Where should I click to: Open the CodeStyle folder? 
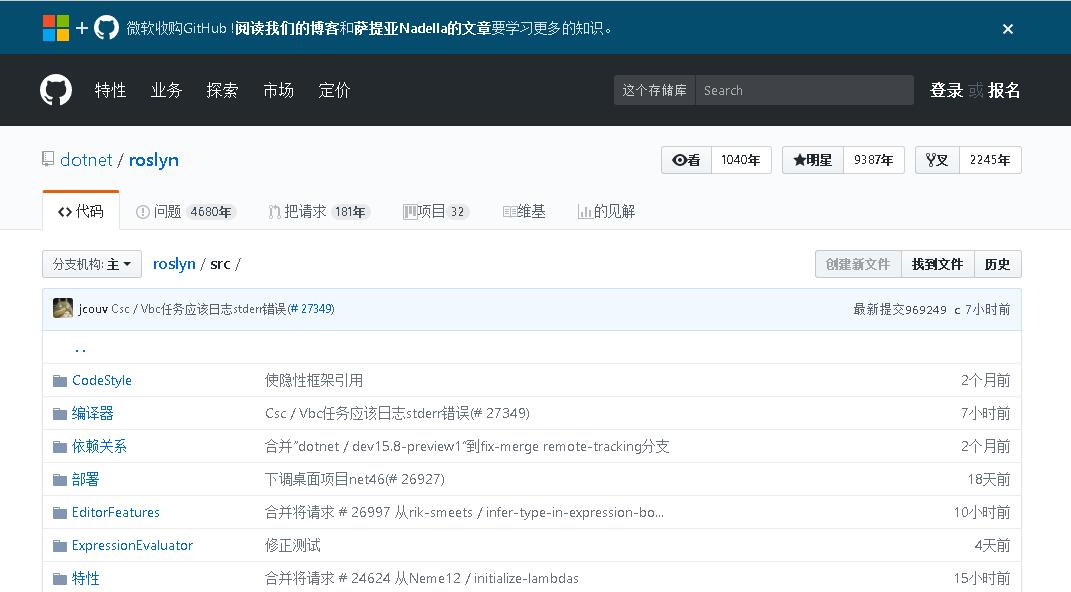click(102, 380)
